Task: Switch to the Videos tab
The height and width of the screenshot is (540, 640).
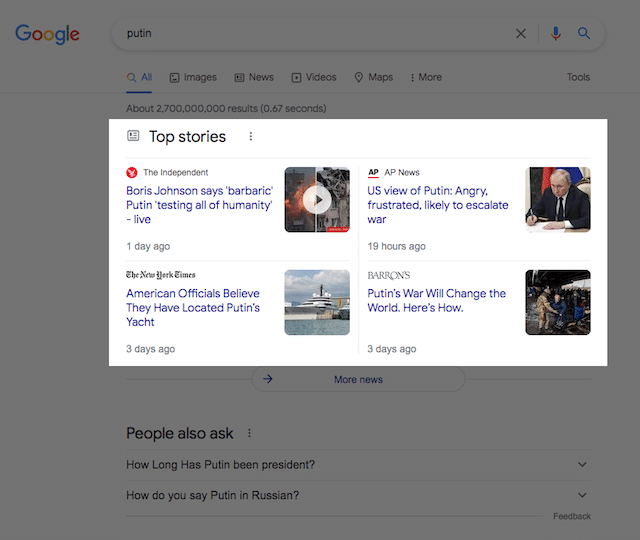Action: 314,77
